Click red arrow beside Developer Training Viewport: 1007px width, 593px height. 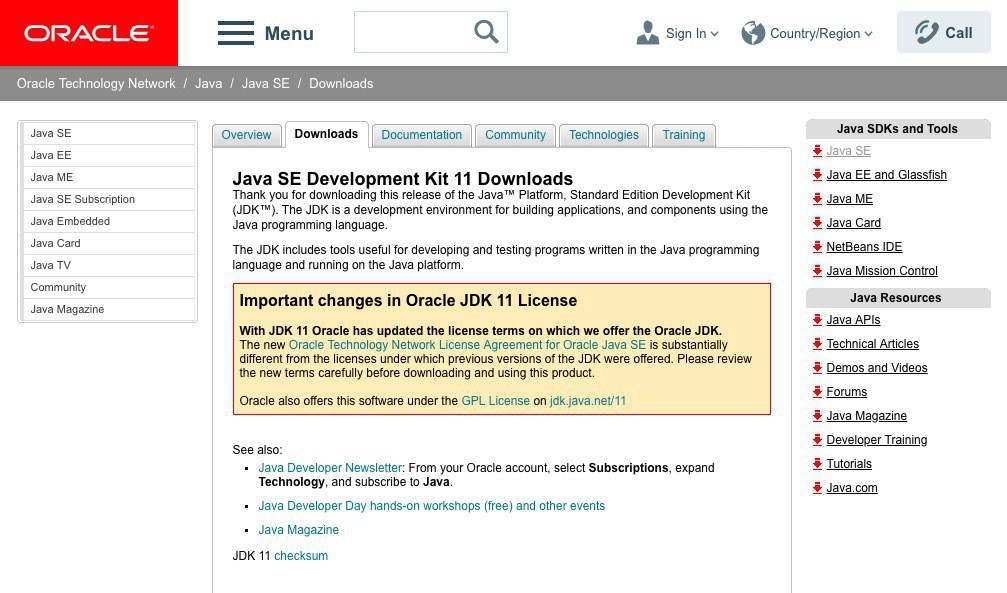tap(817, 440)
